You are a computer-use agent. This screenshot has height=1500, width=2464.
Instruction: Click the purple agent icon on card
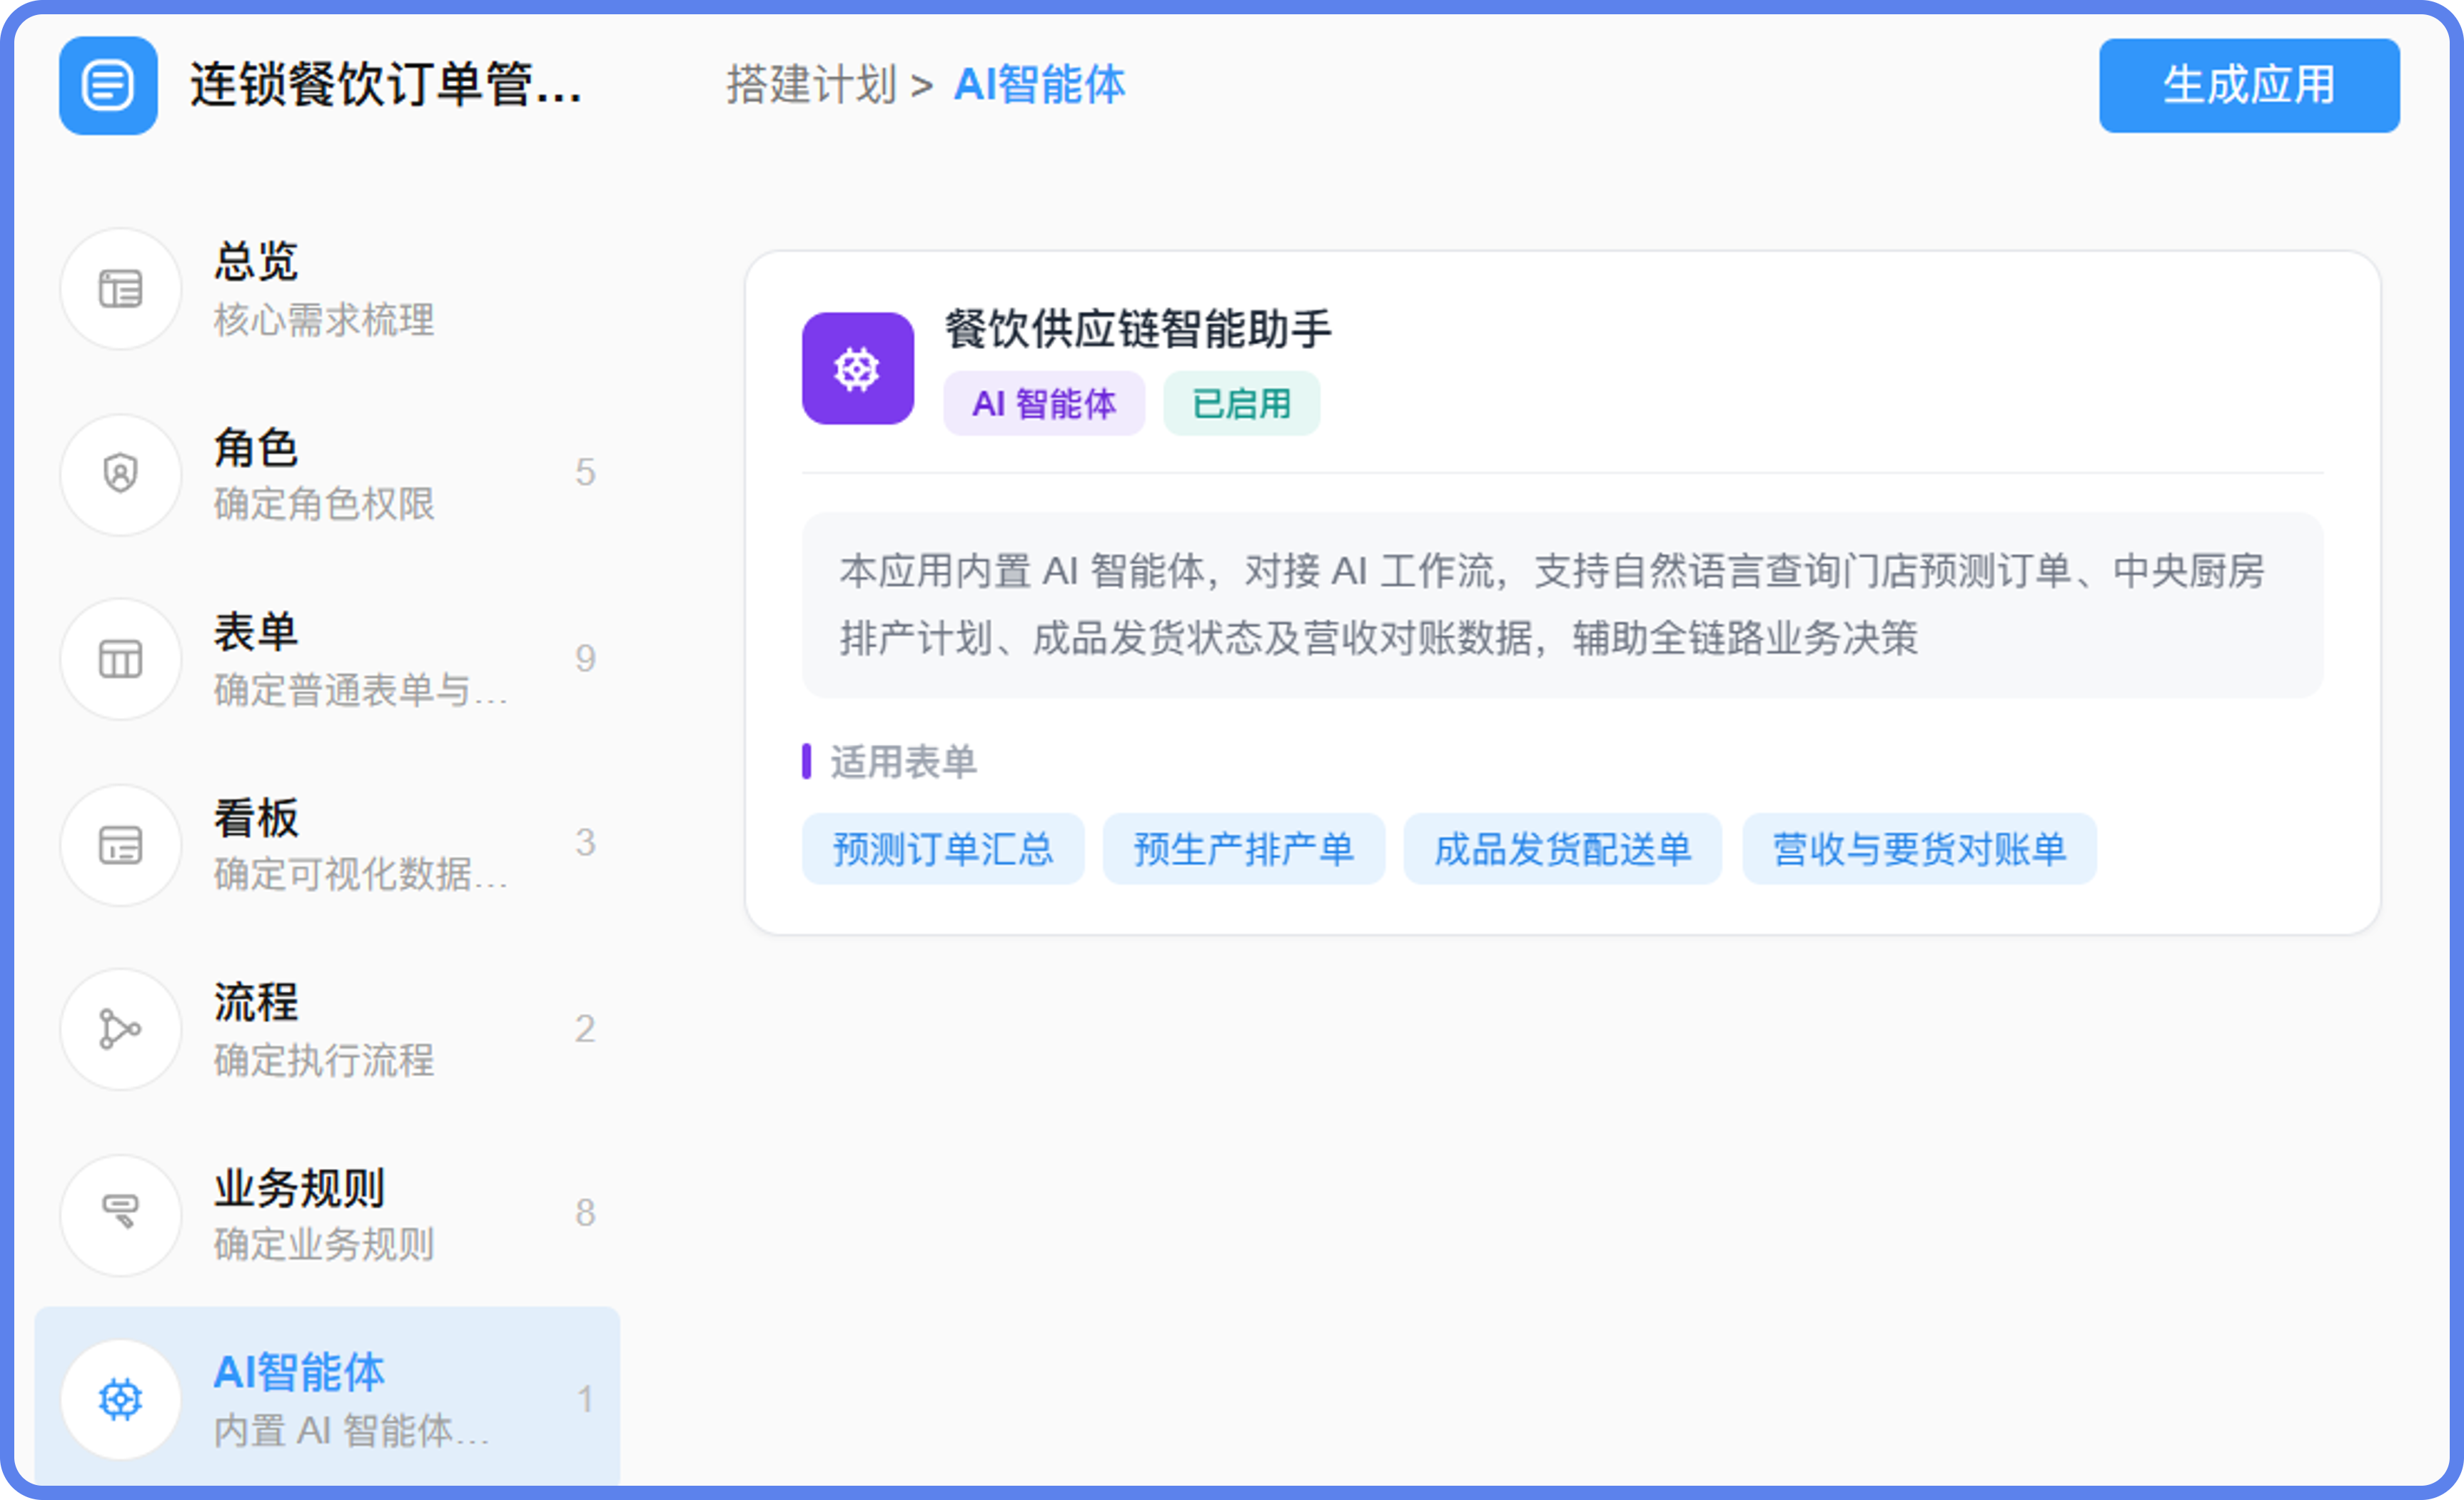858,368
